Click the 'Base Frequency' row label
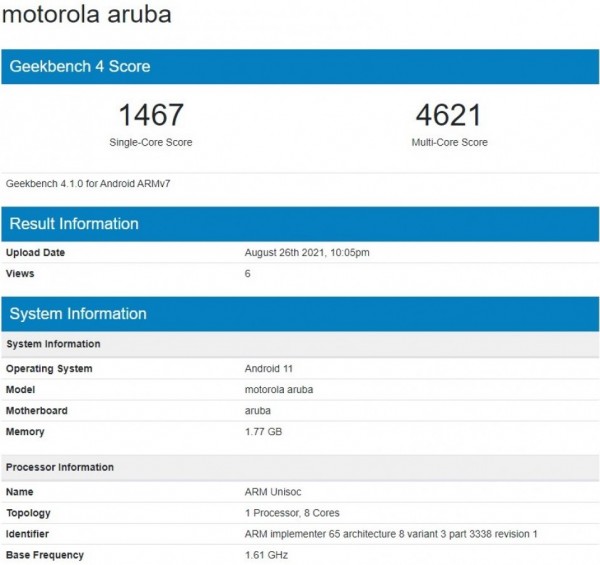This screenshot has width=600, height=565. [45, 555]
